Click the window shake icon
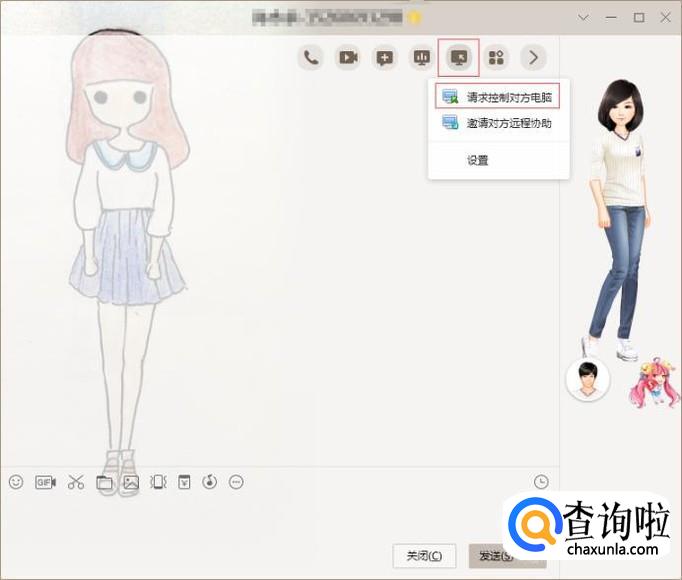The width and height of the screenshot is (682, 580). [x=157, y=482]
